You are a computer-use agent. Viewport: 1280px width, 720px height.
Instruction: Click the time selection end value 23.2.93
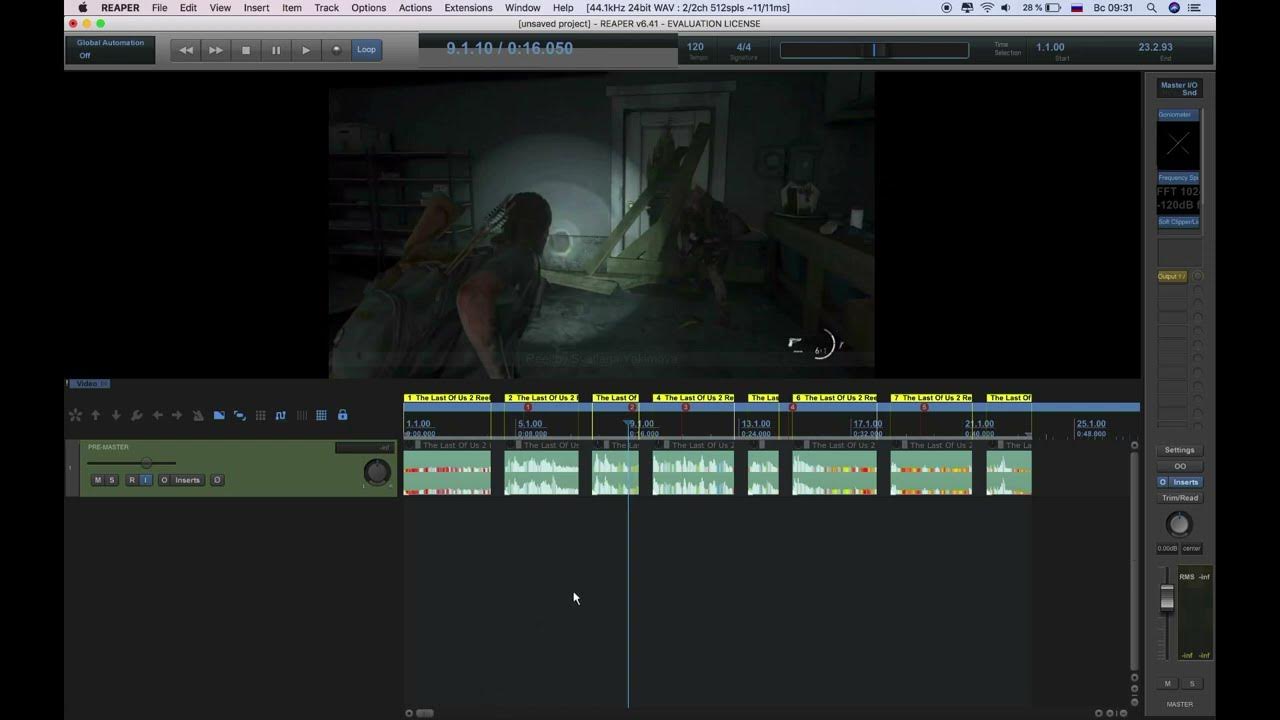pos(1155,47)
